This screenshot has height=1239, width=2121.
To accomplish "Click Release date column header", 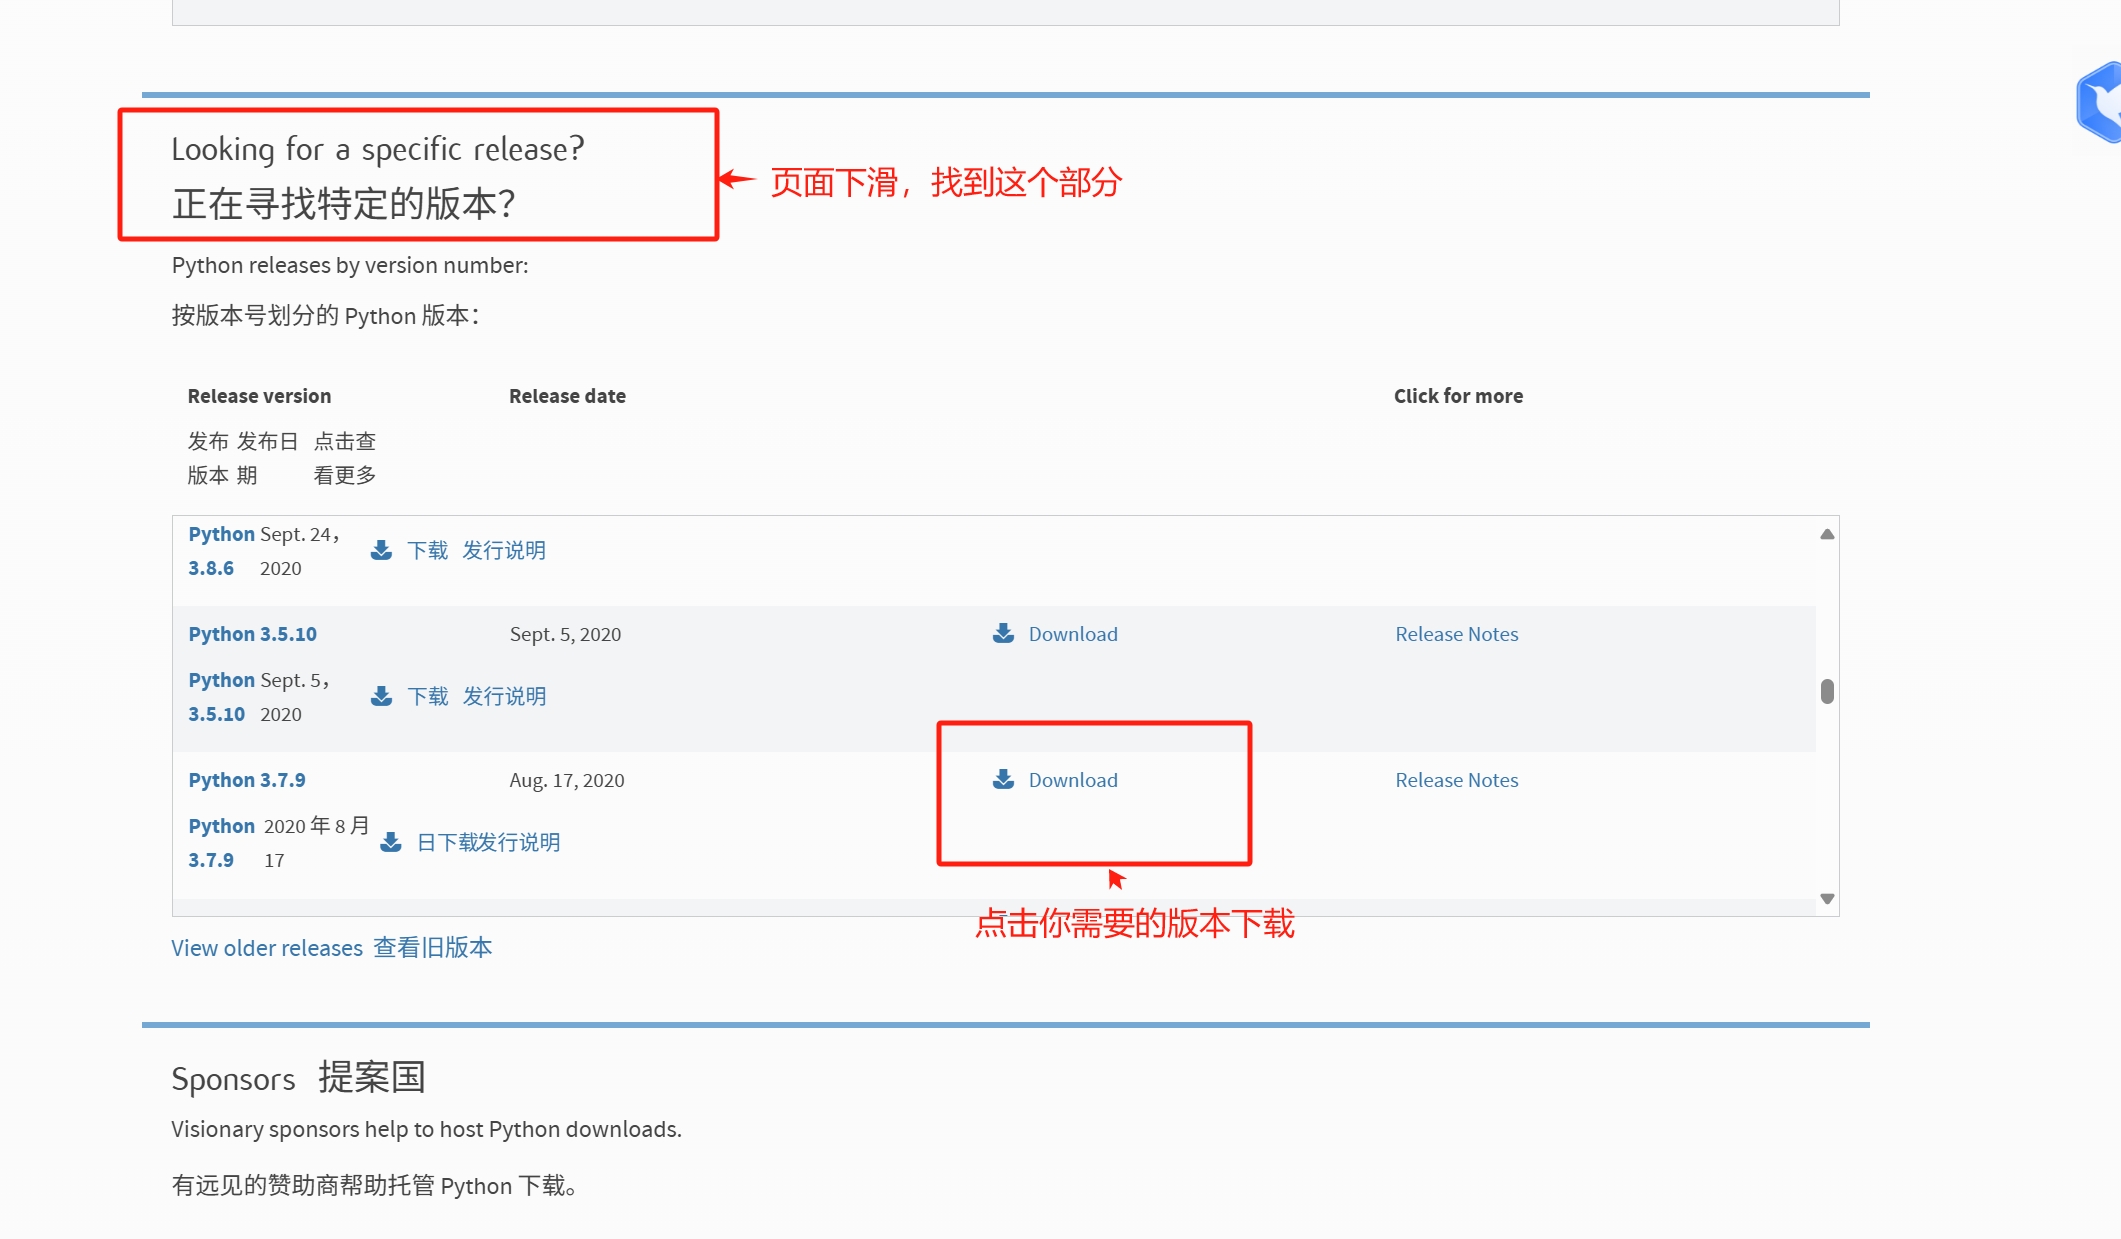I will pyautogui.click(x=567, y=396).
